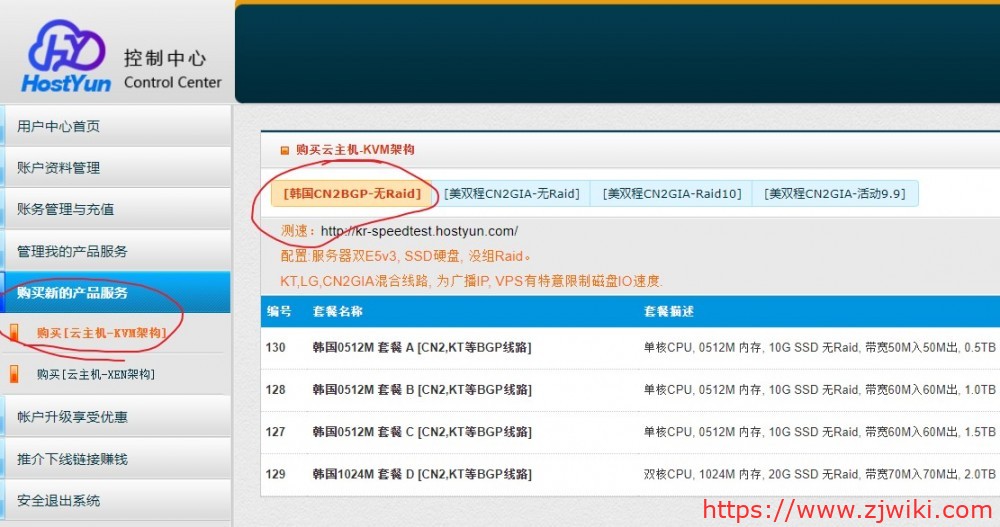Image resolution: width=1000 pixels, height=527 pixels.
Task: Open 推介下线链接赚钱 page
Action: pyautogui.click(x=72, y=459)
